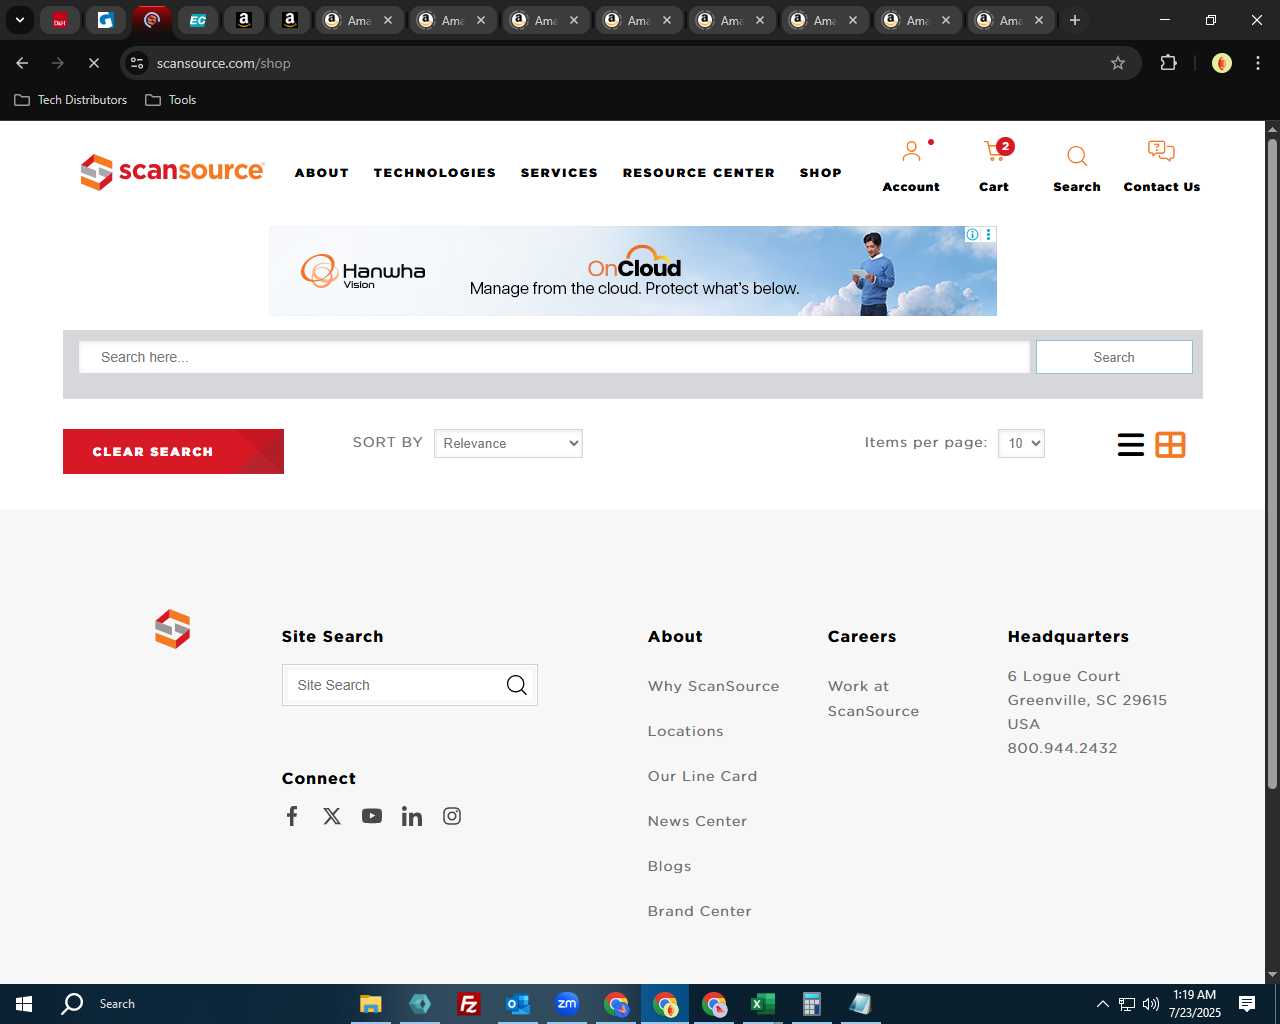This screenshot has width=1280, height=1024.
Task: Click the Search magnifier icon in header
Action: [x=1077, y=156]
